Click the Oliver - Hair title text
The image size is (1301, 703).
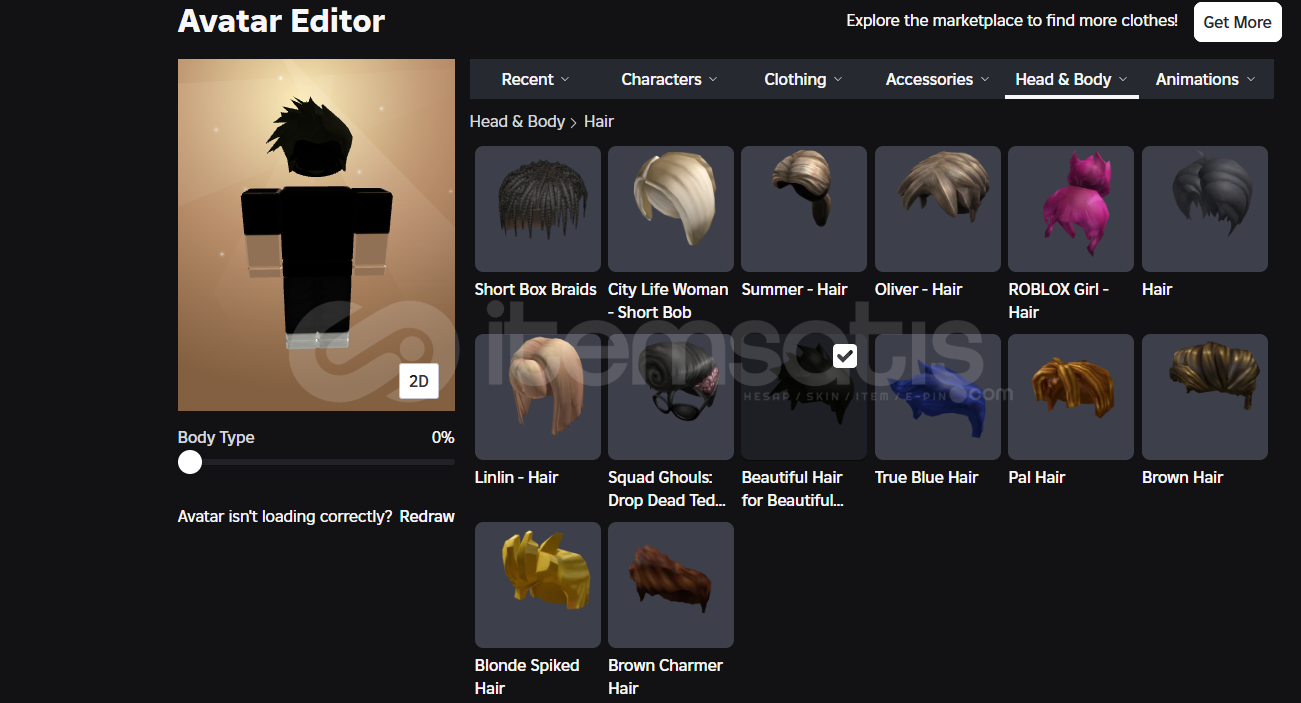coord(918,289)
